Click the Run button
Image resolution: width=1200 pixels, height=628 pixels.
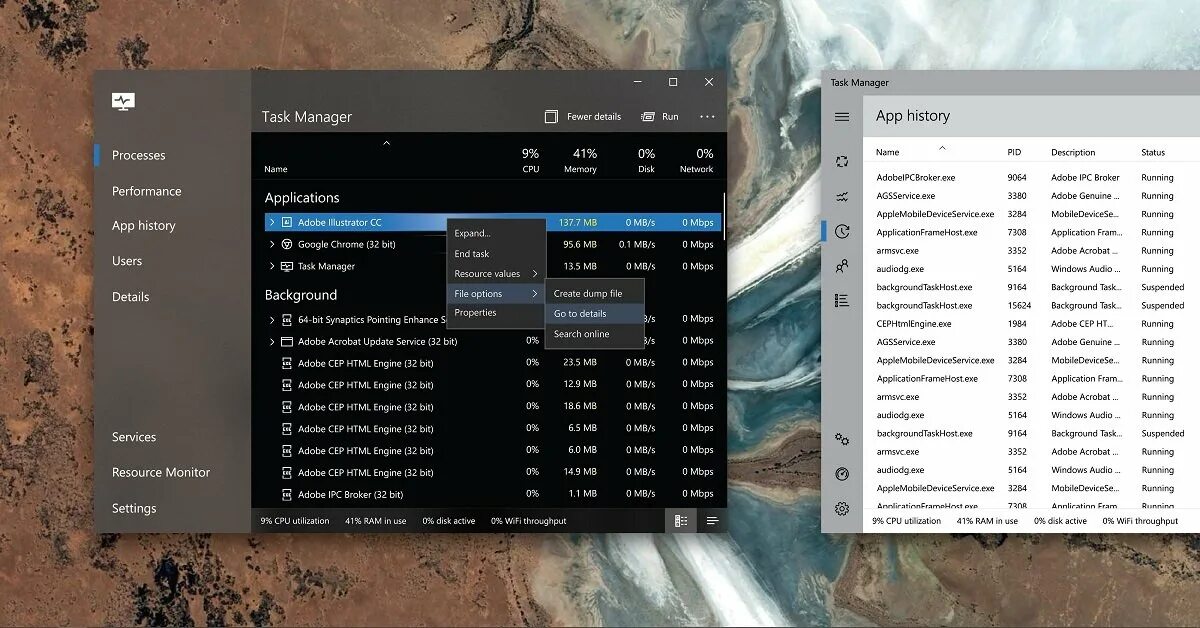pos(660,117)
